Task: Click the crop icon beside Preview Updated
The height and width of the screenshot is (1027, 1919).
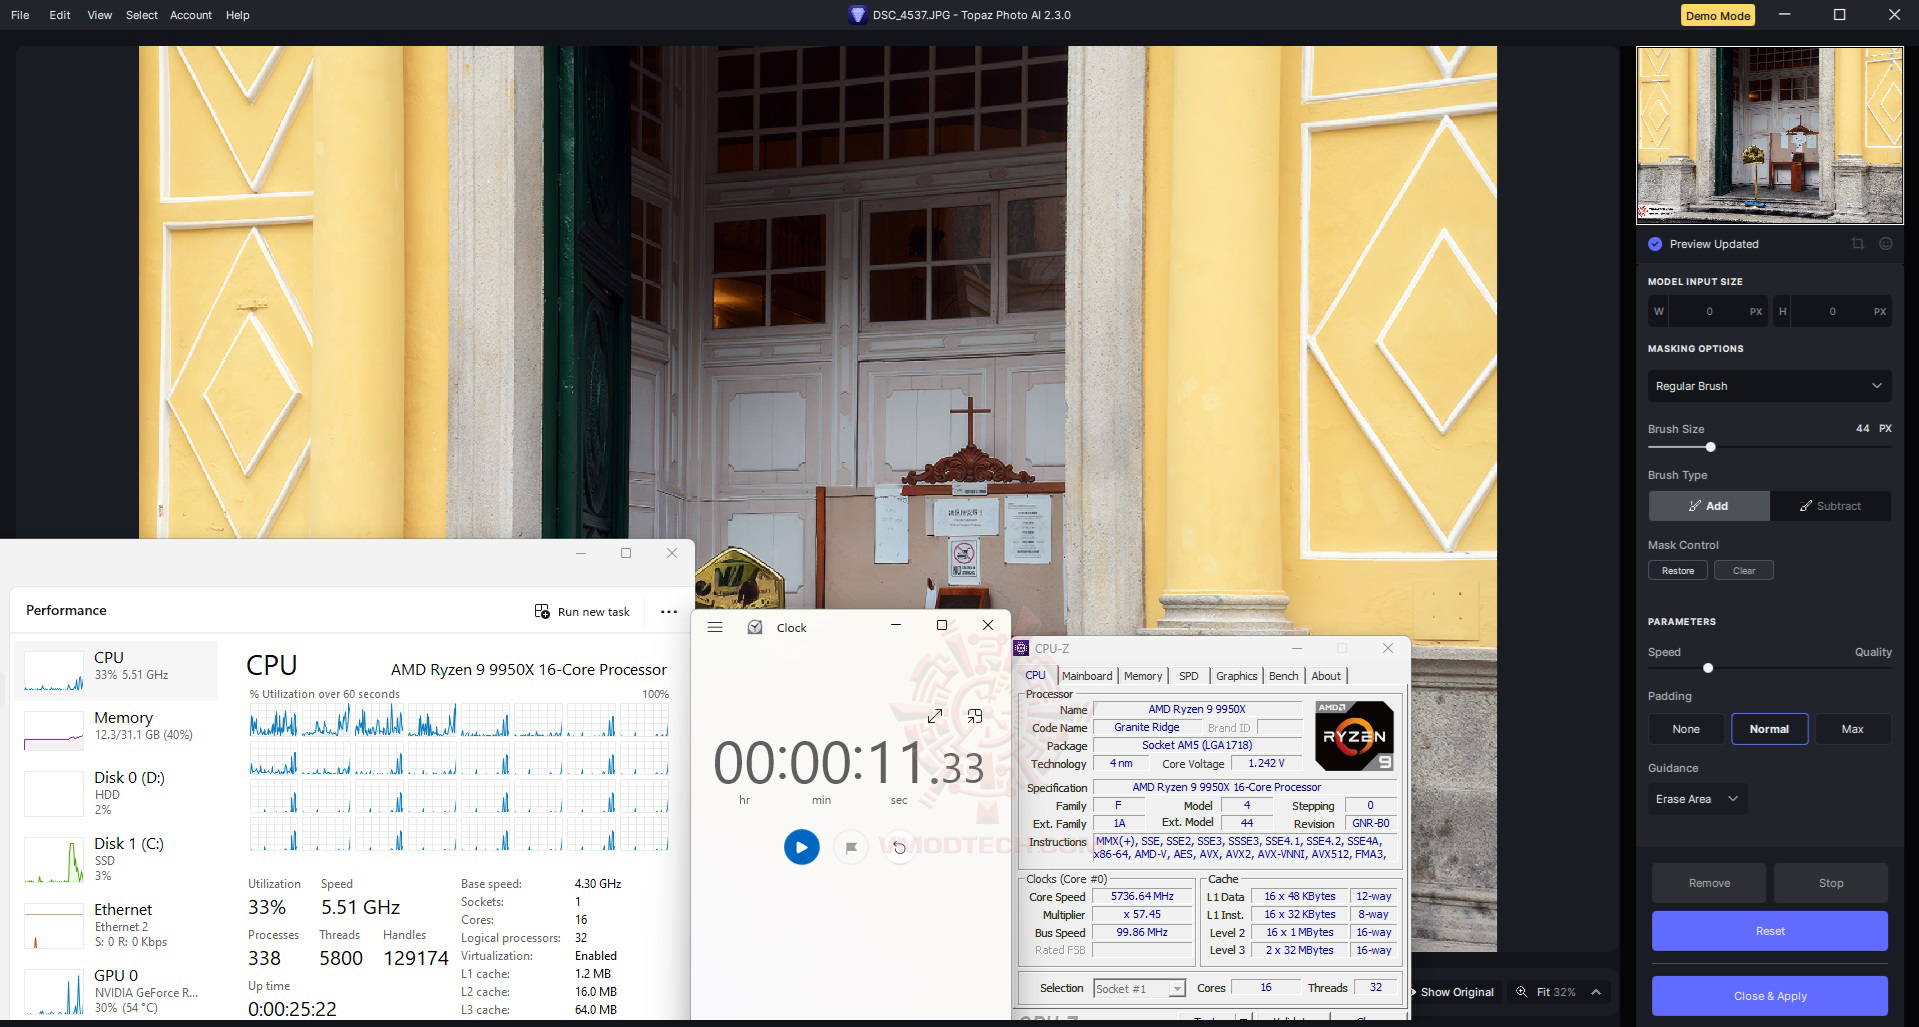Action: (x=1857, y=244)
